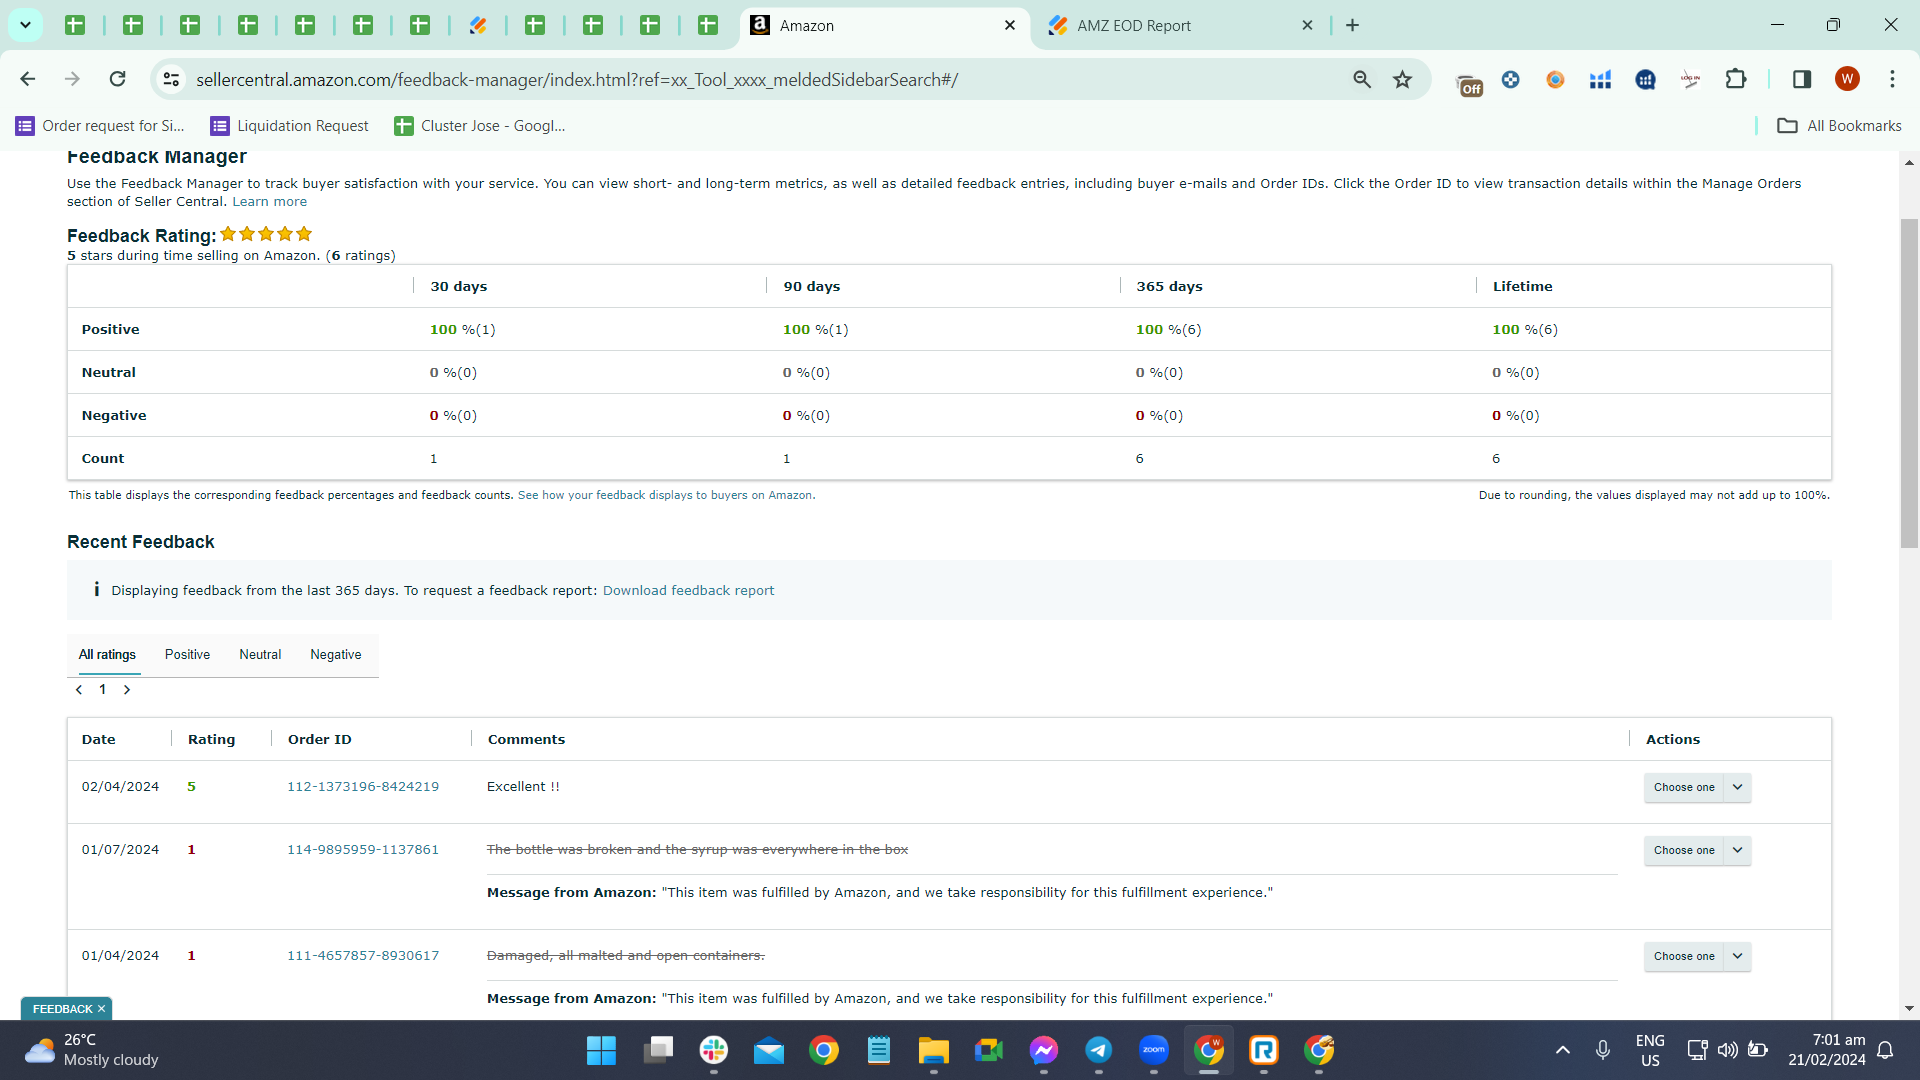Switch to the Neutral ratings tab
1920x1080 pixels.
[x=260, y=654]
